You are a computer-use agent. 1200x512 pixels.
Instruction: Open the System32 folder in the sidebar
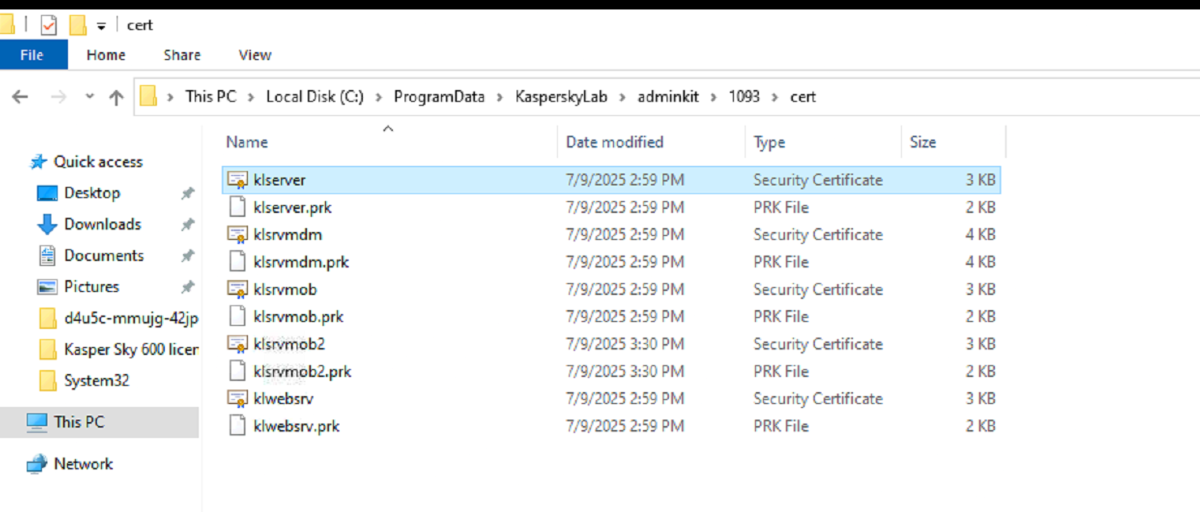pyautogui.click(x=96, y=381)
